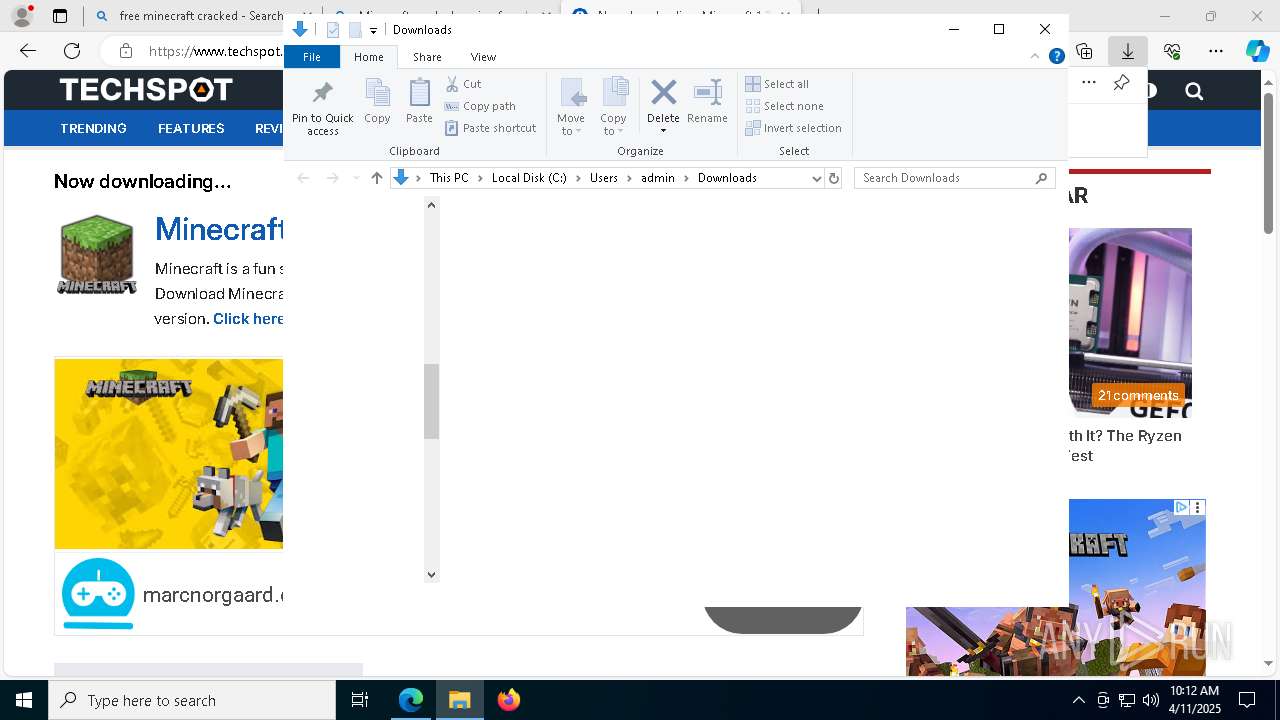The image size is (1280, 720).
Task: Expand chevron after This PC in path
Action: pyautogui.click(x=480, y=178)
